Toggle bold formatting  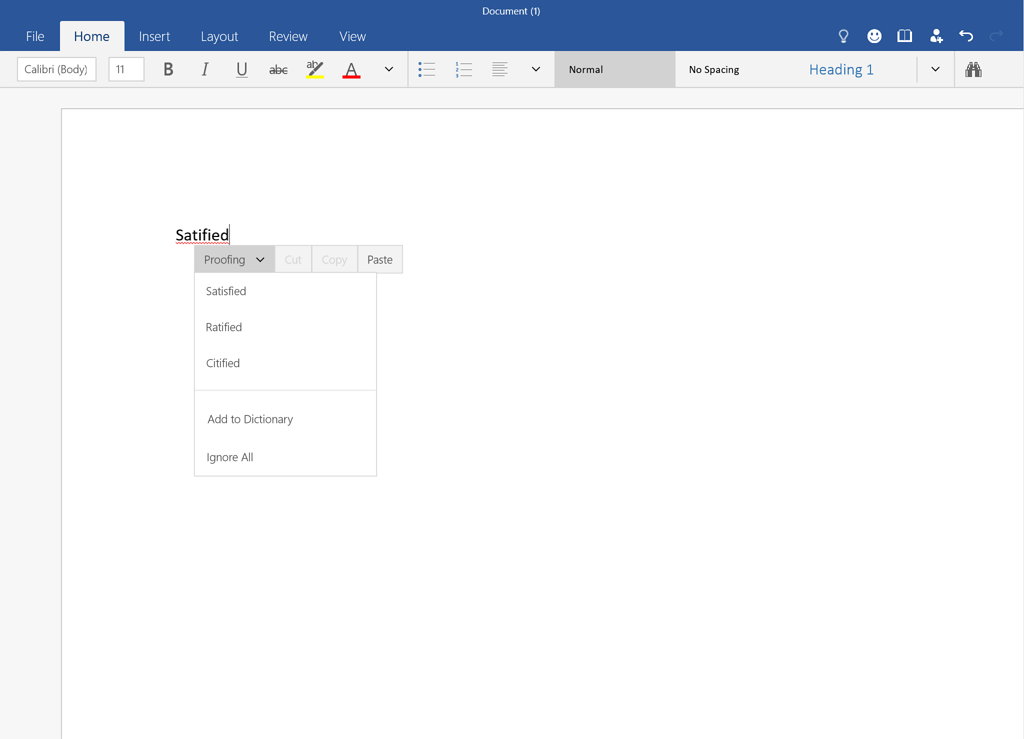[168, 69]
